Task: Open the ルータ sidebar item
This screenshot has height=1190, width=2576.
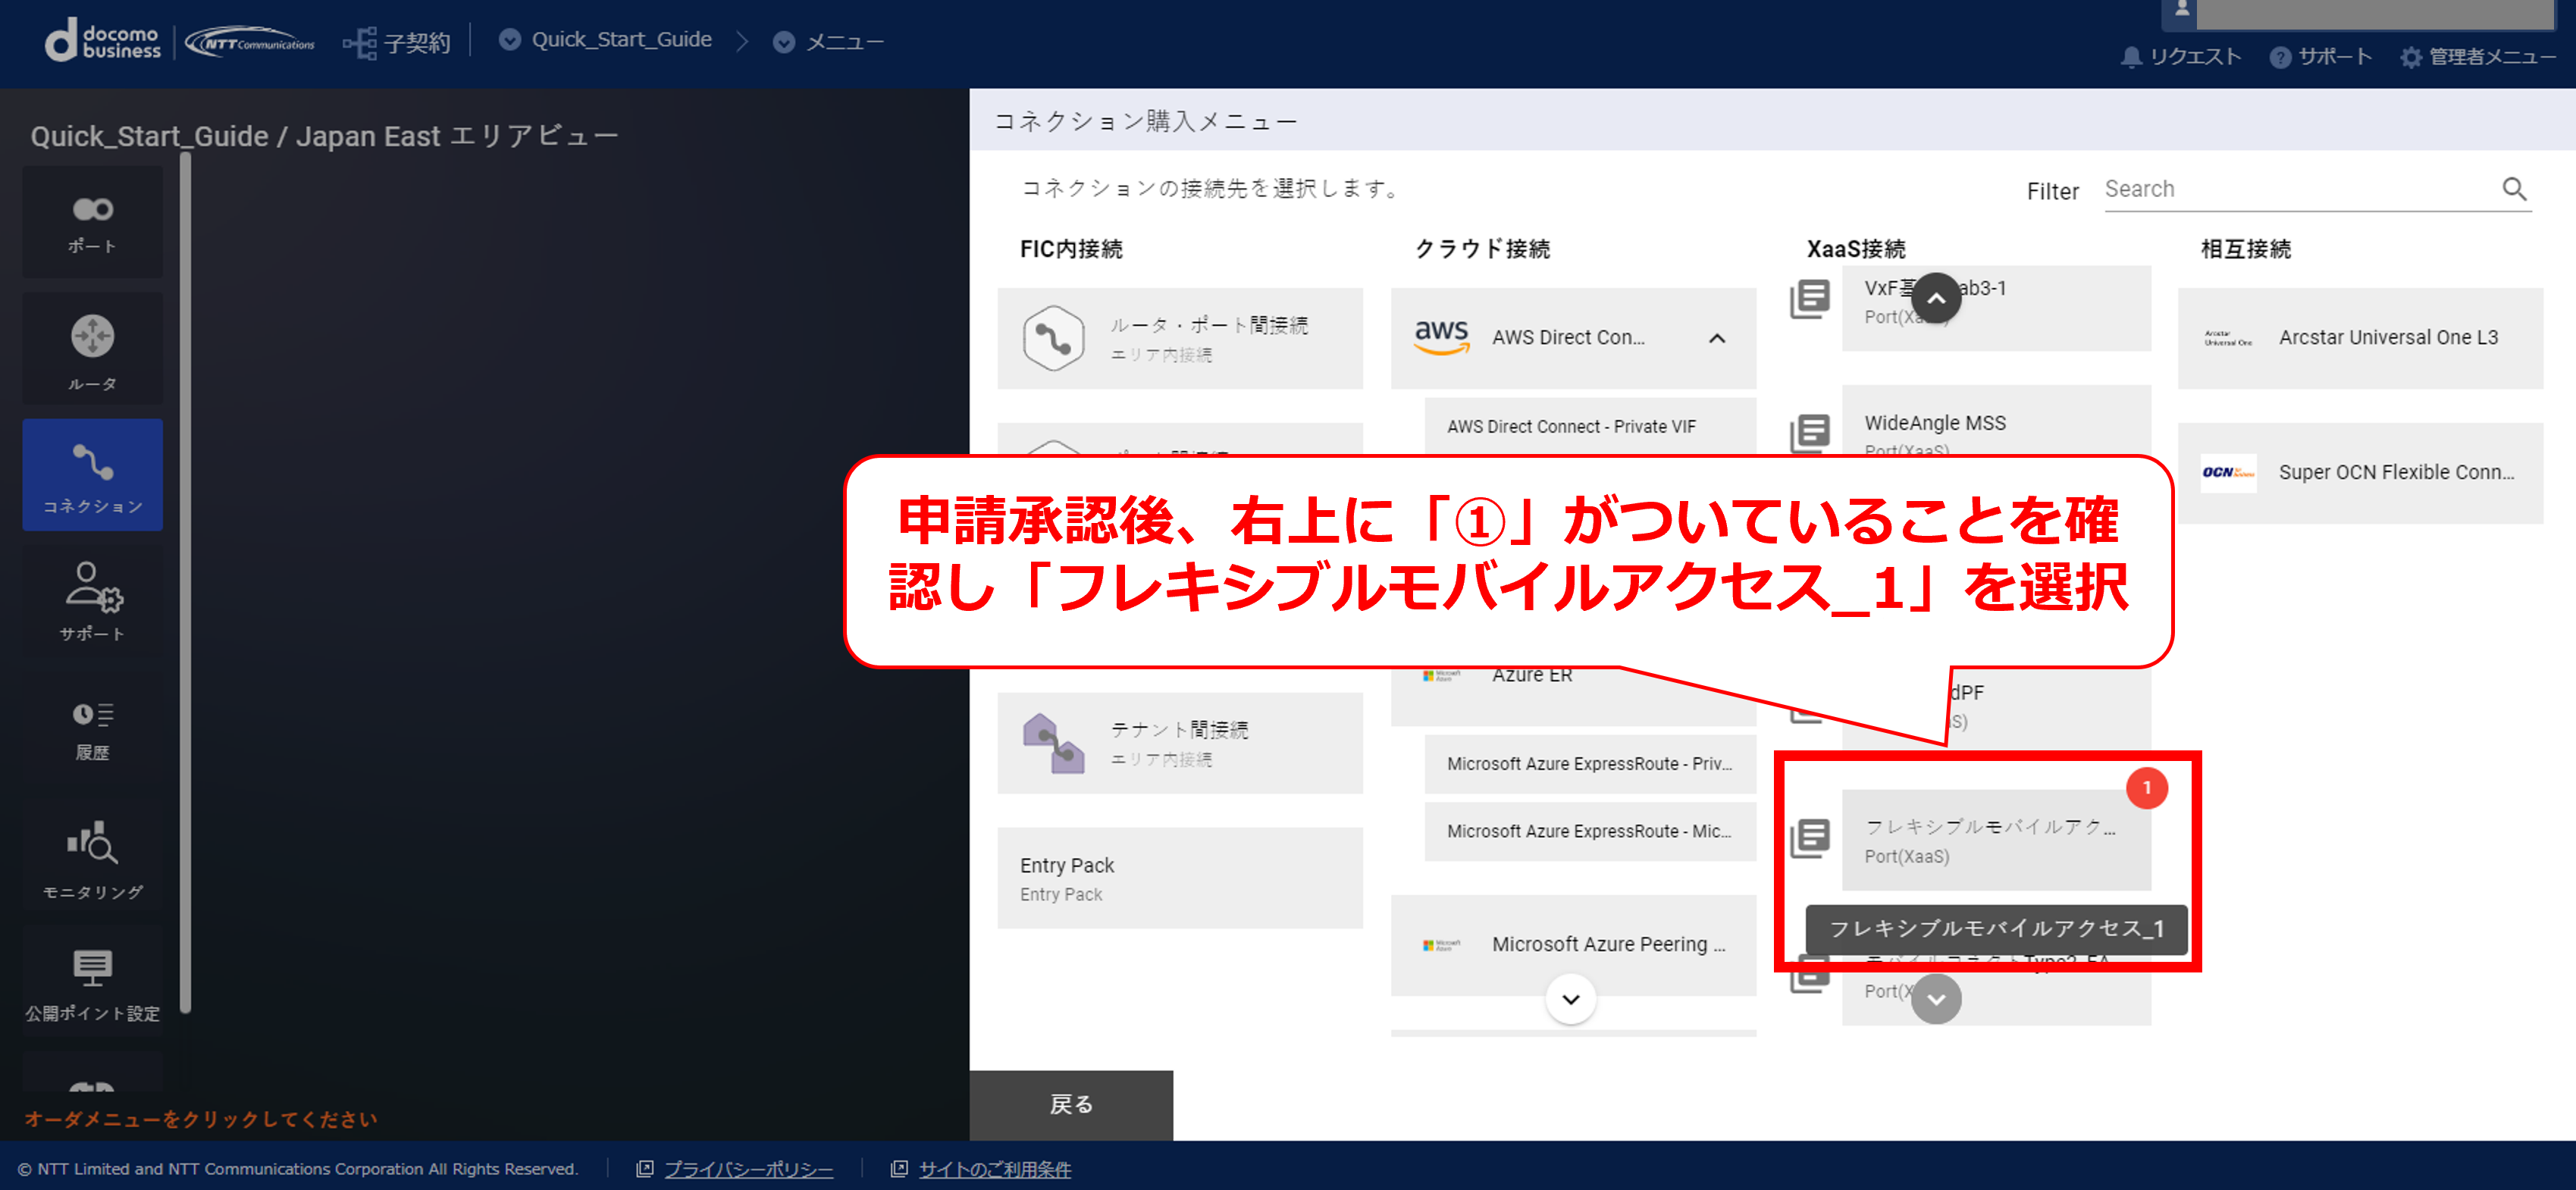Action: 92,350
